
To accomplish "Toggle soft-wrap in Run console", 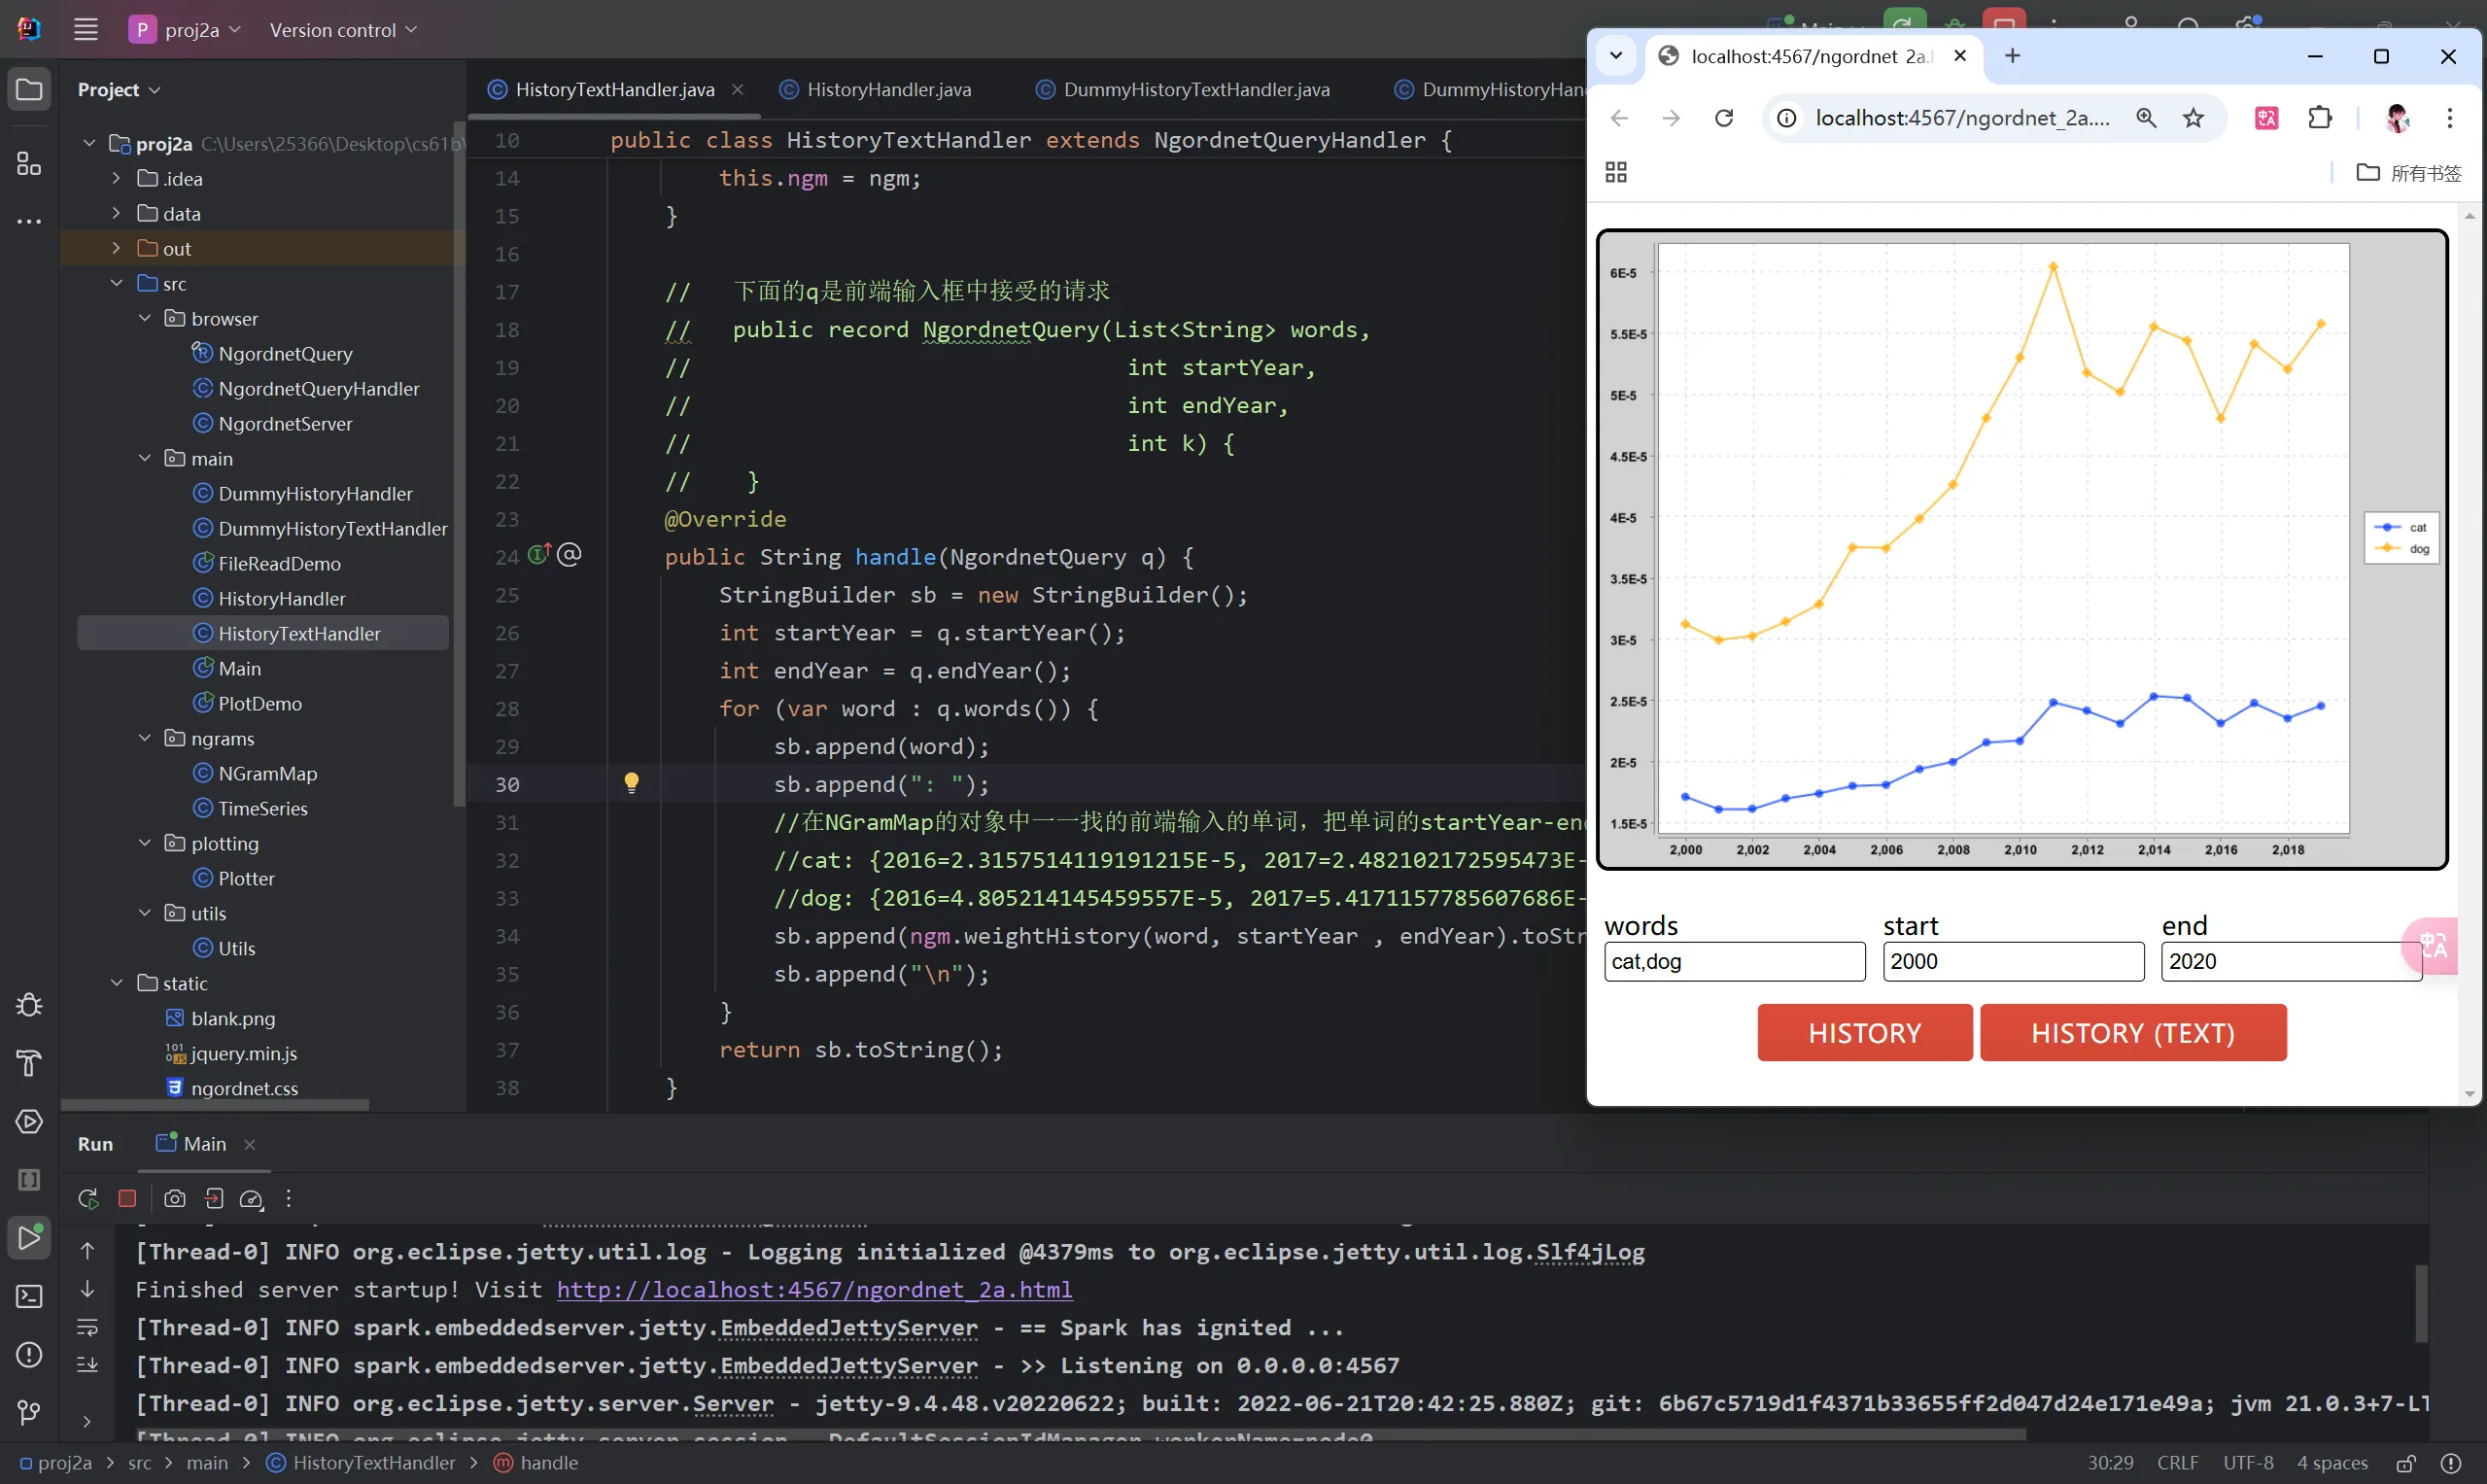I will [87, 1327].
